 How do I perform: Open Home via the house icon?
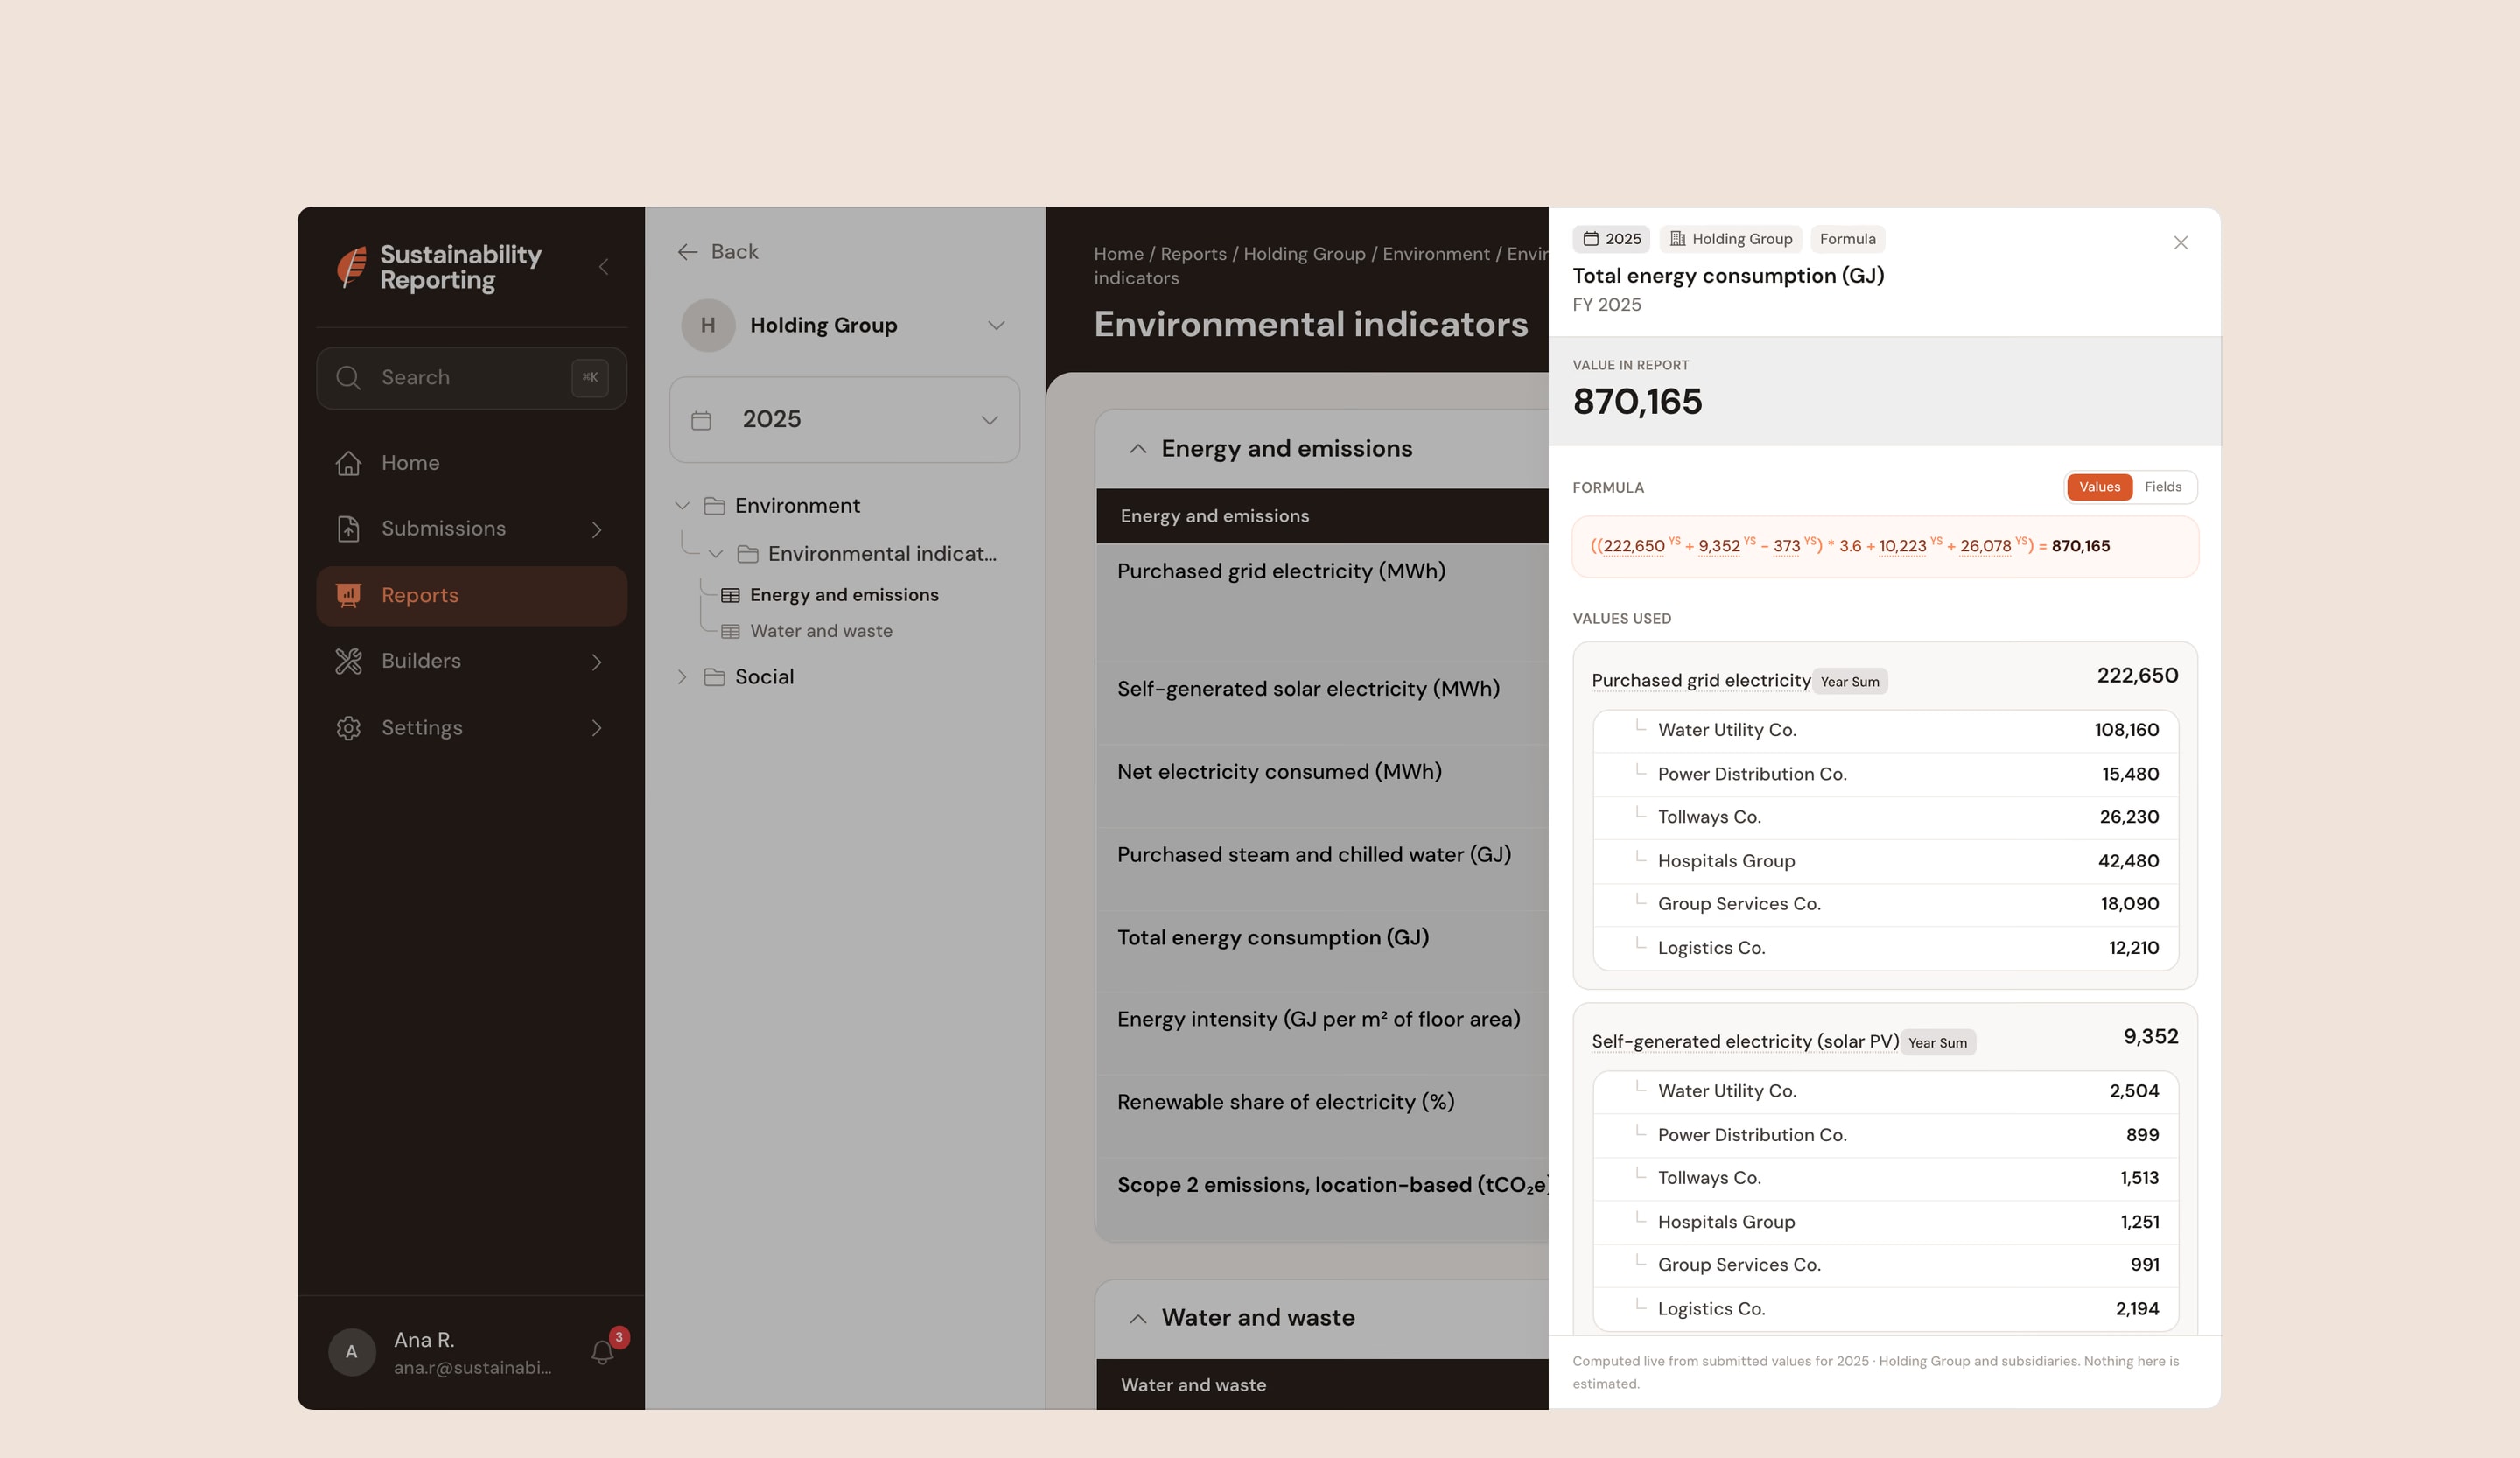point(348,463)
